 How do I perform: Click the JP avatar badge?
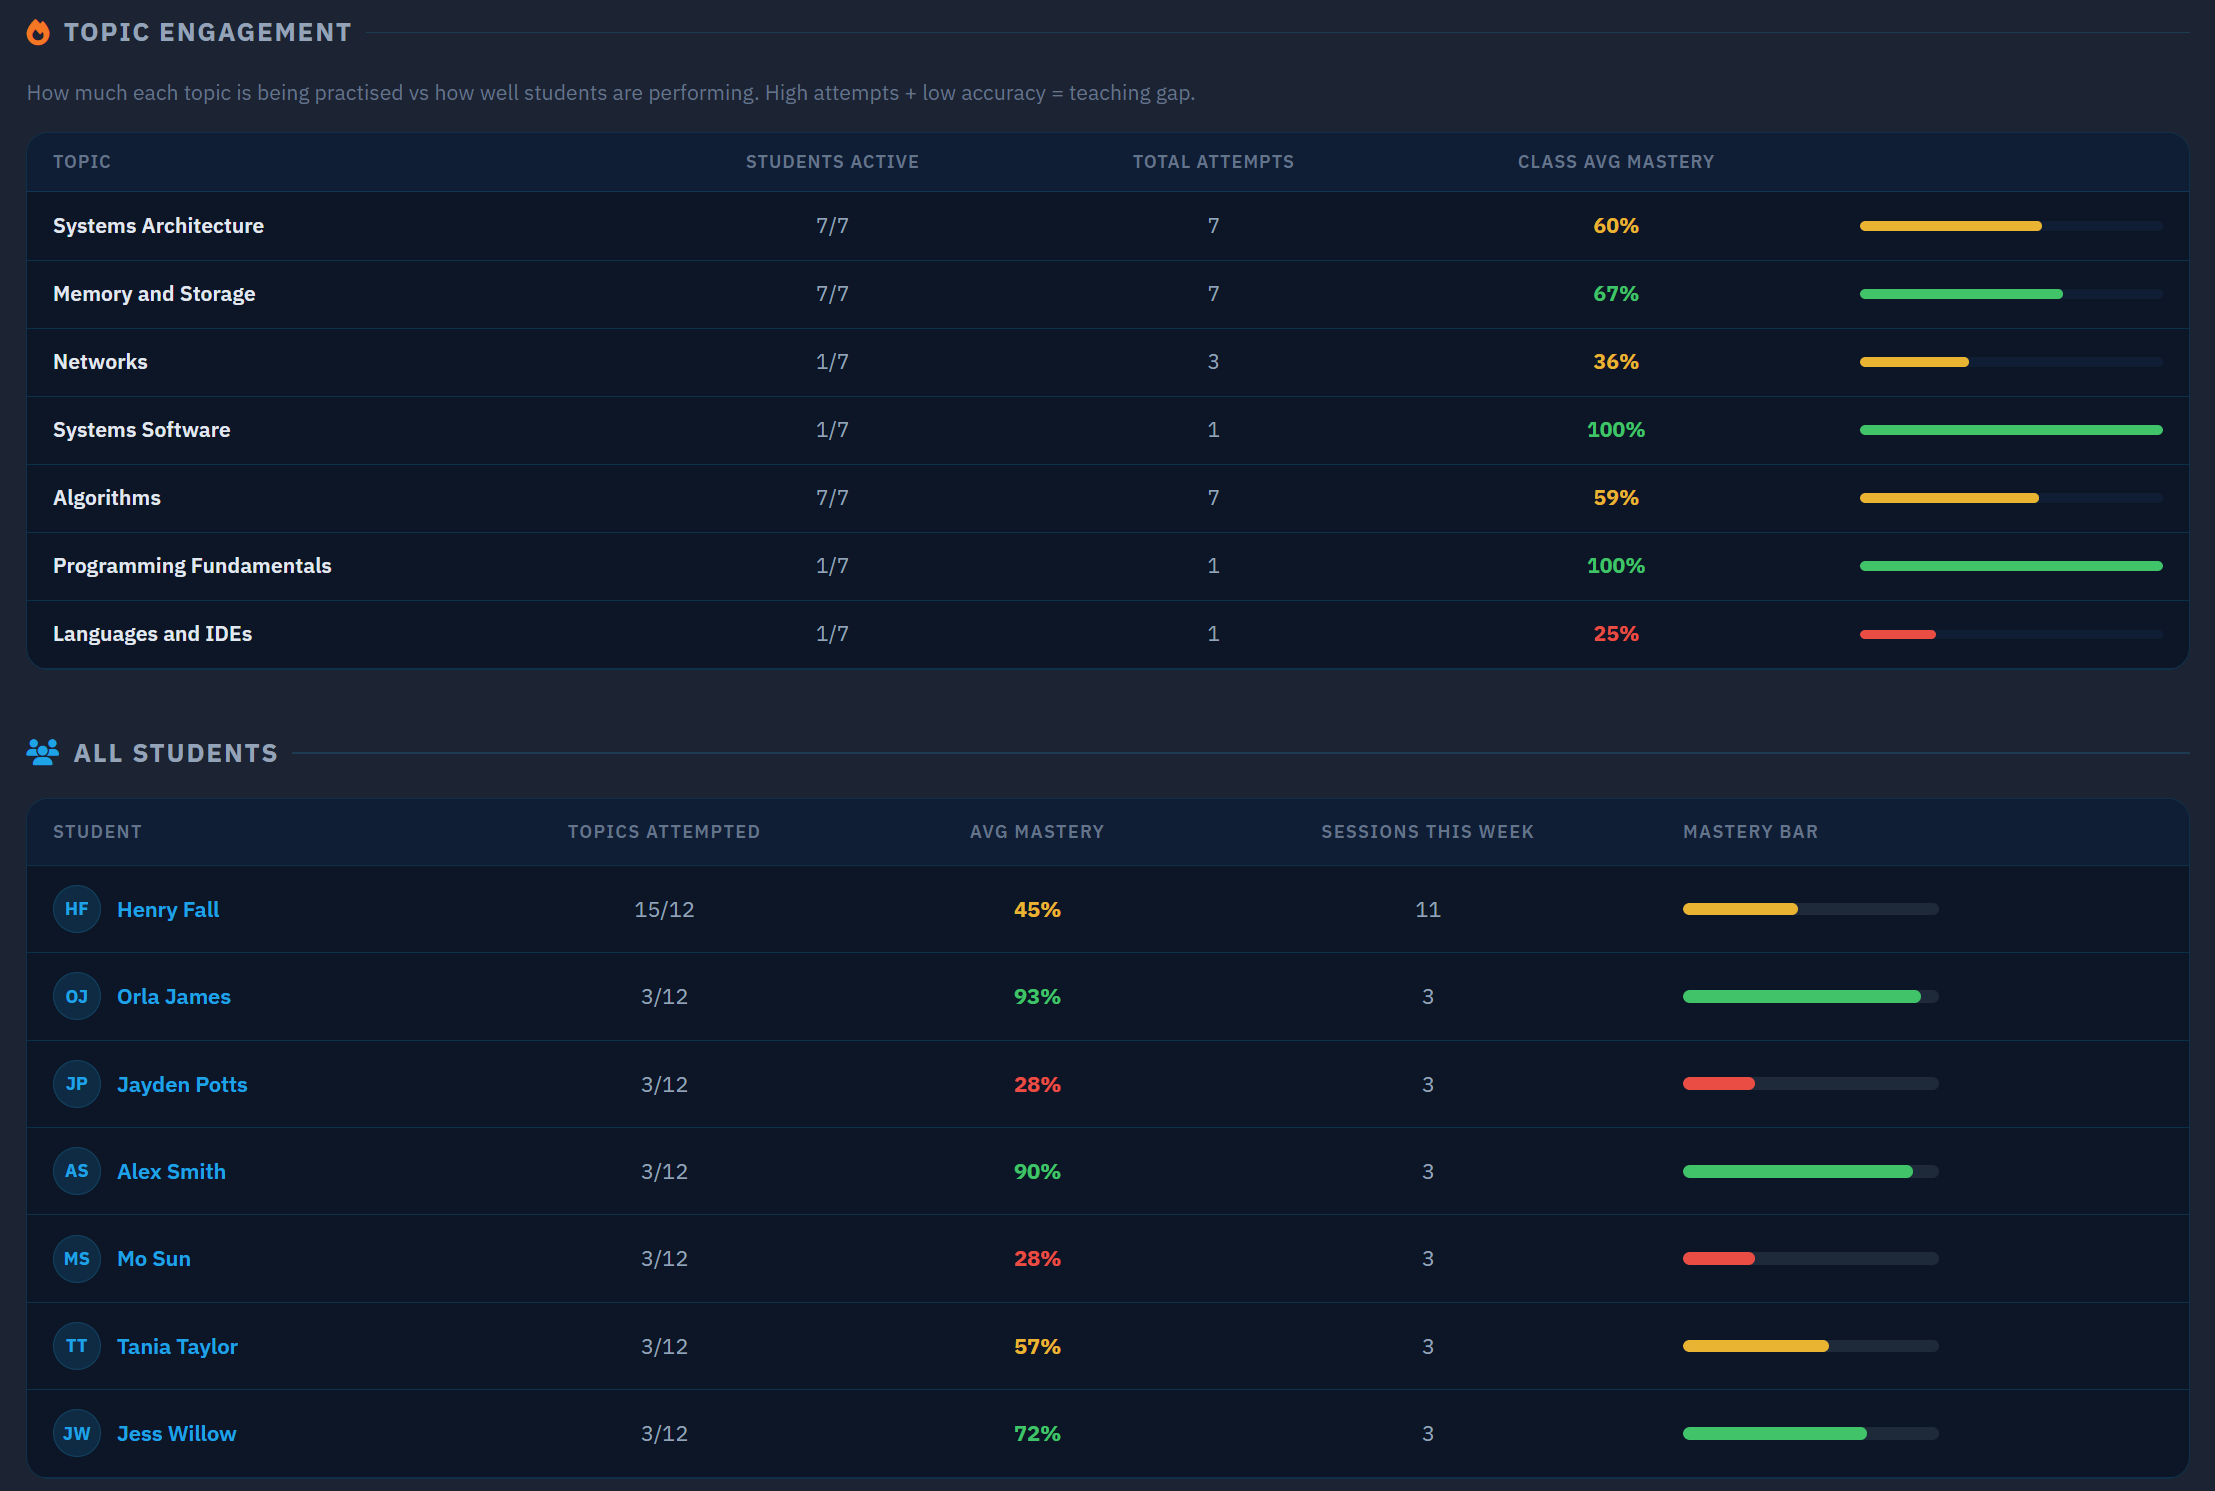pos(77,1084)
